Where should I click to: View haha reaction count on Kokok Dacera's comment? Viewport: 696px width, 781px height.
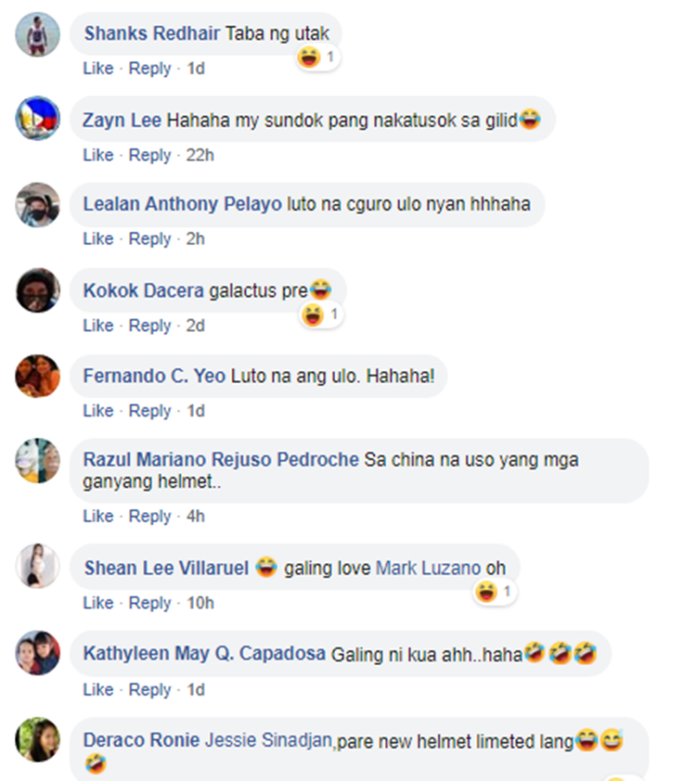pos(322,315)
